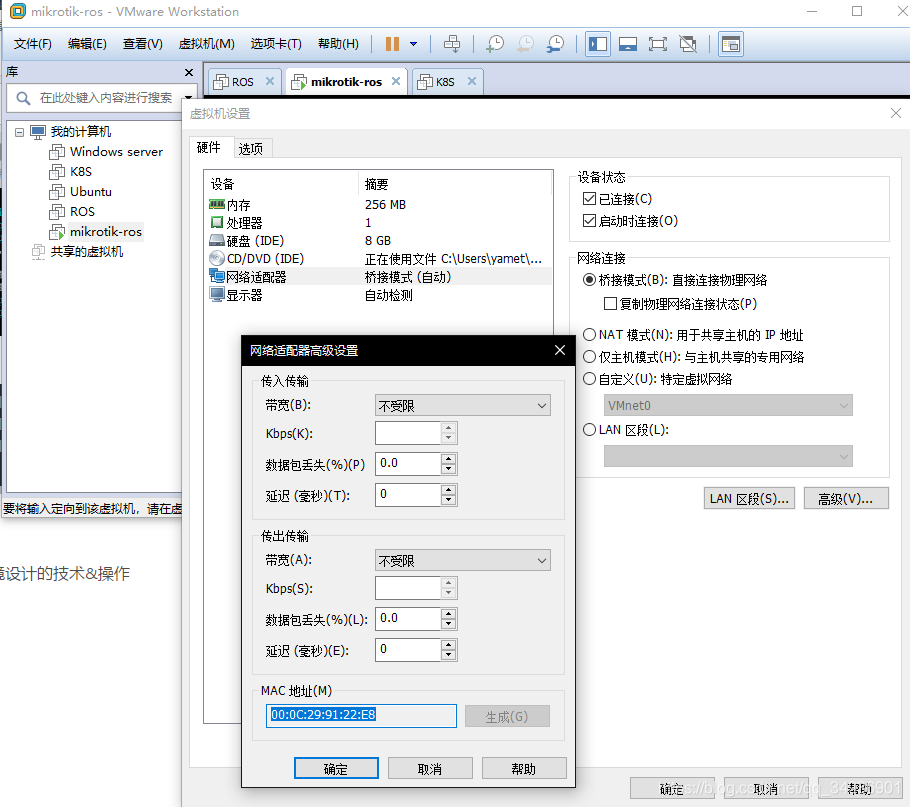Open the 编辑(E) menu
The image size is (910, 807).
(x=87, y=44)
